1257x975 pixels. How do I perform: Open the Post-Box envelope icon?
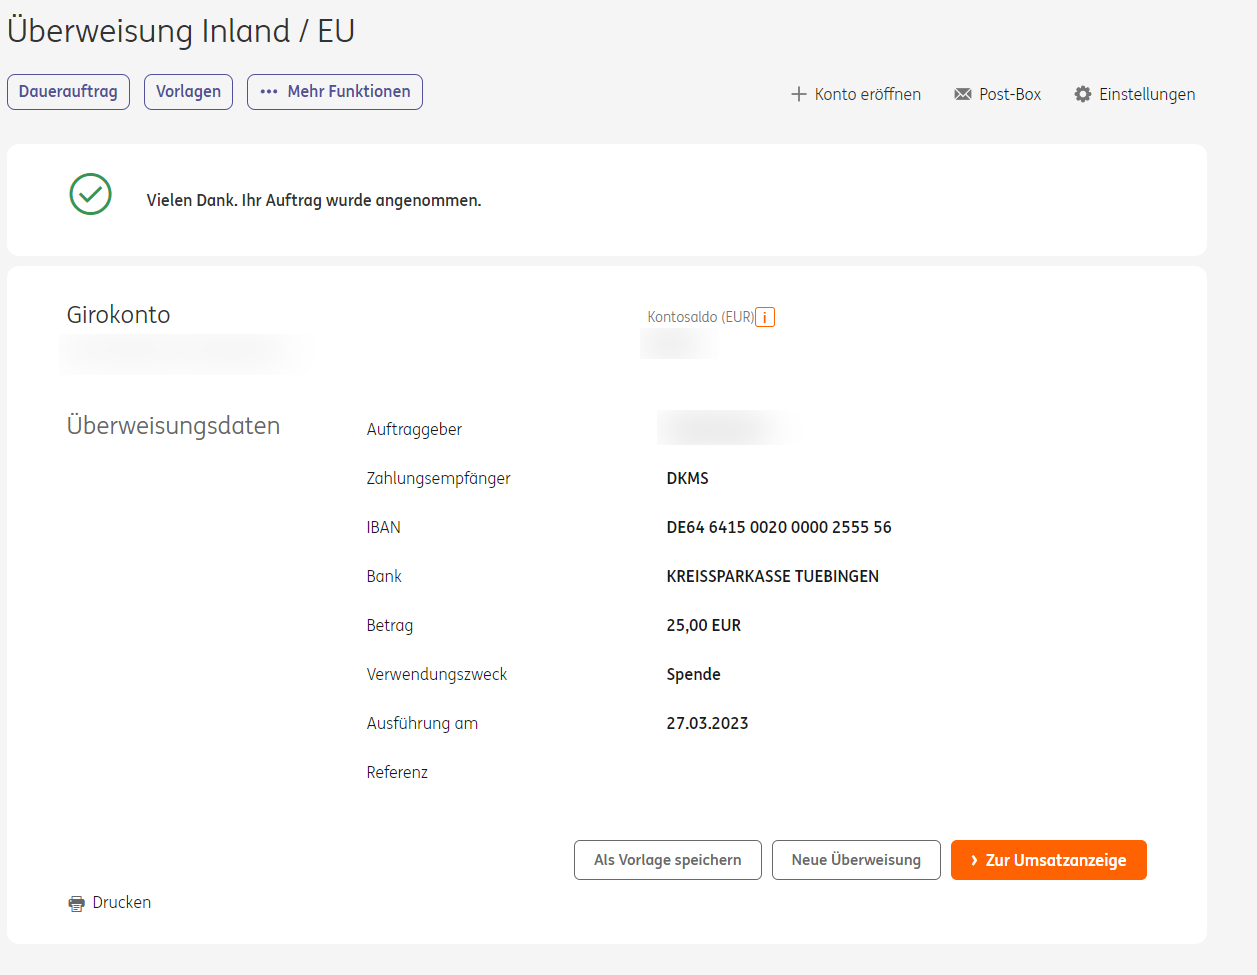pos(963,94)
